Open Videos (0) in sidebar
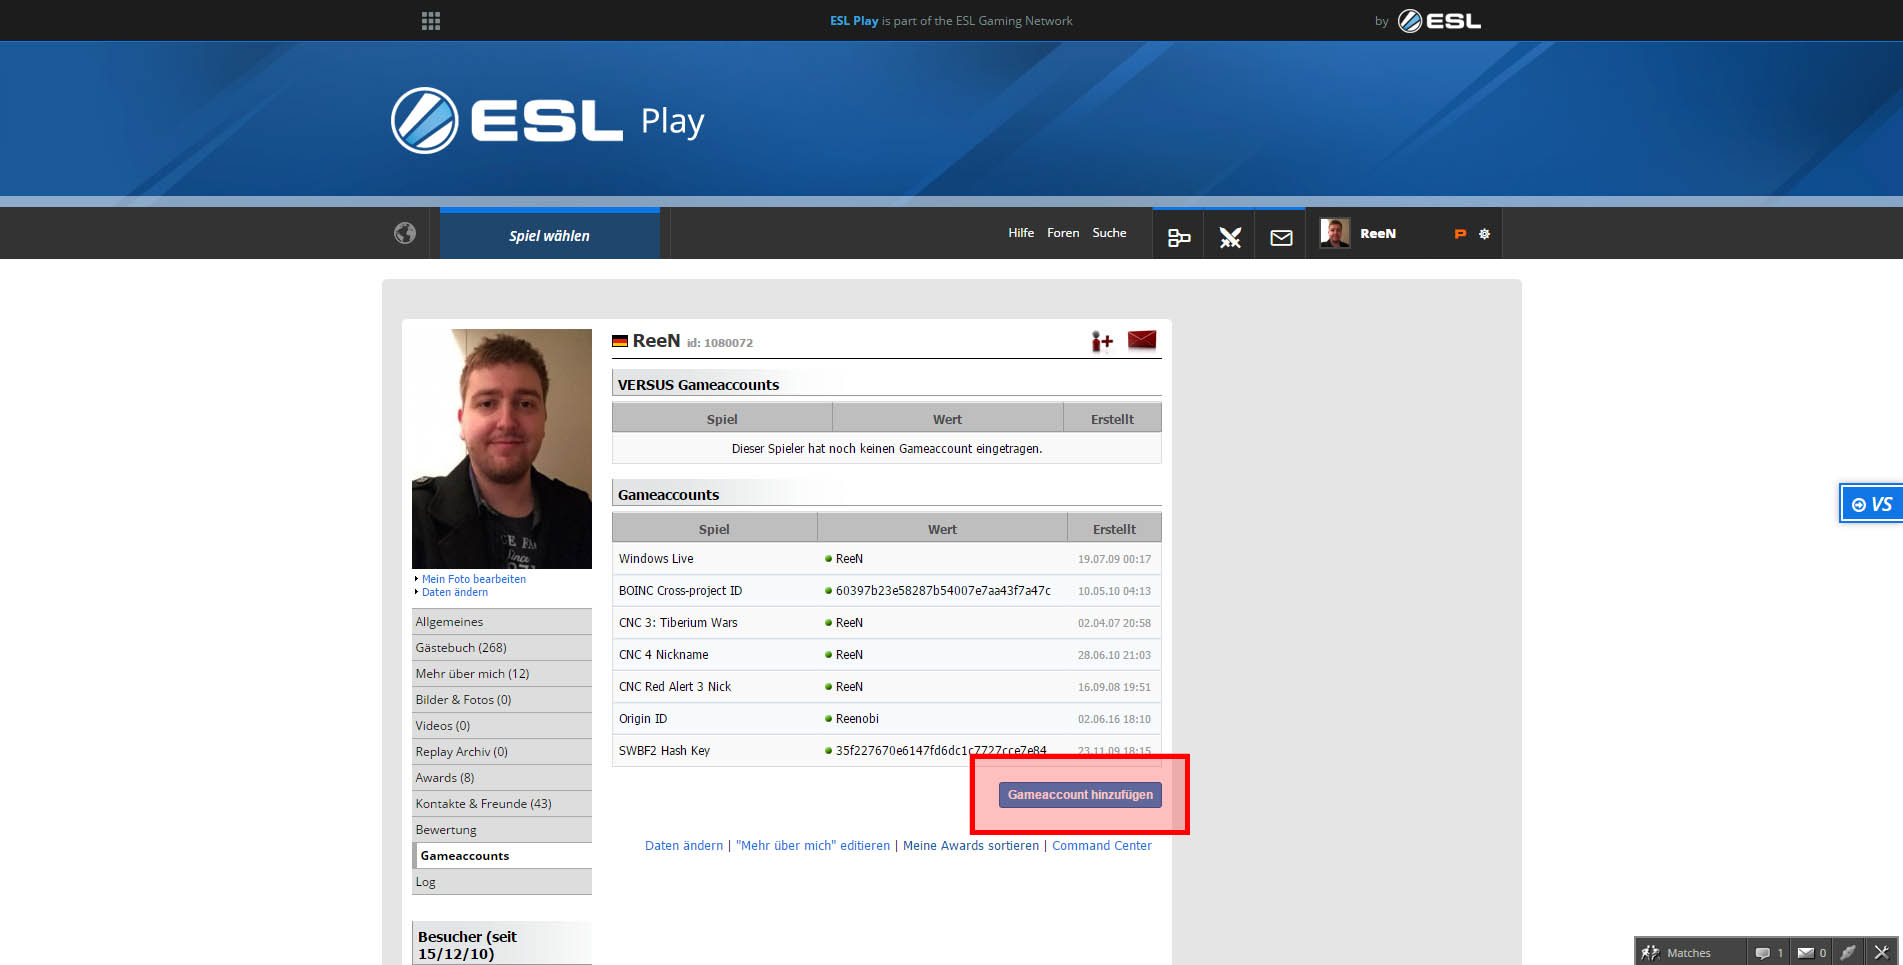1903x965 pixels. (x=502, y=726)
